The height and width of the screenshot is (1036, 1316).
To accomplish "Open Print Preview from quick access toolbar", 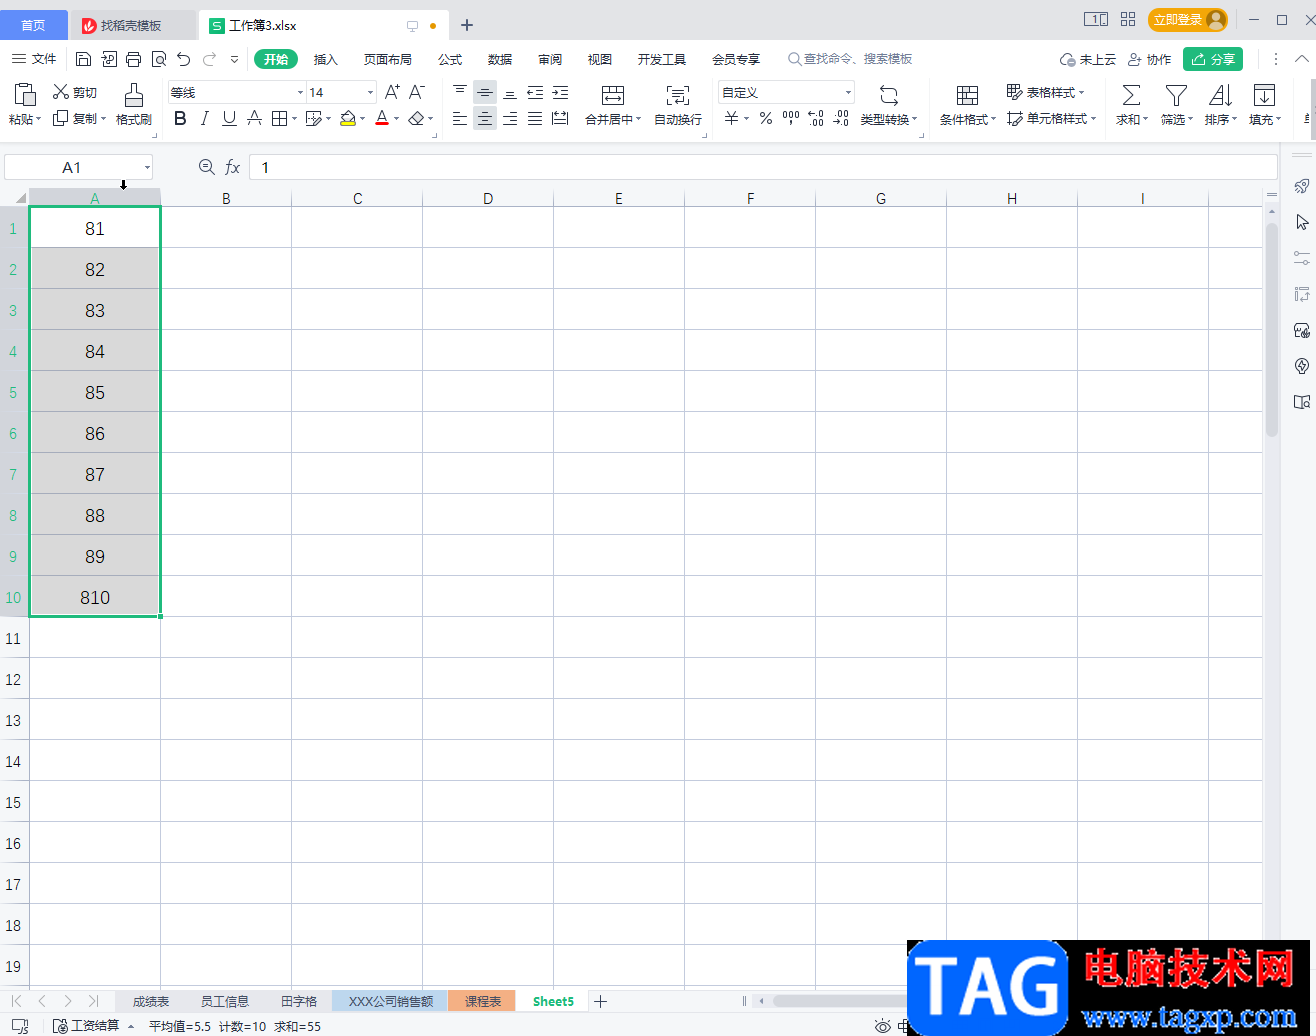I will (158, 59).
